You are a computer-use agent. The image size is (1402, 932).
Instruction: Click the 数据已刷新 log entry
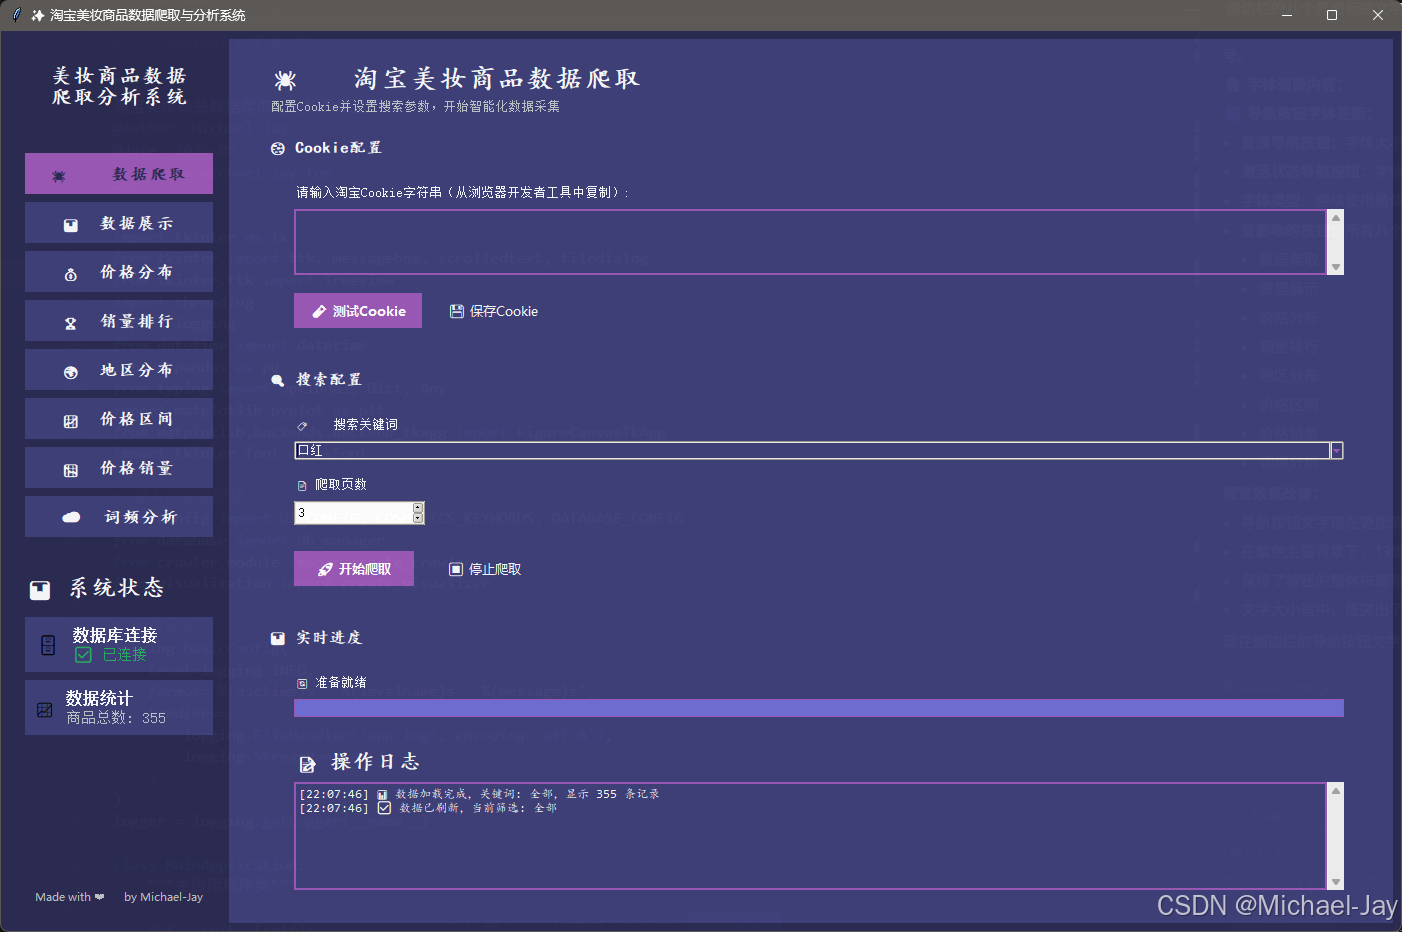coord(428,808)
